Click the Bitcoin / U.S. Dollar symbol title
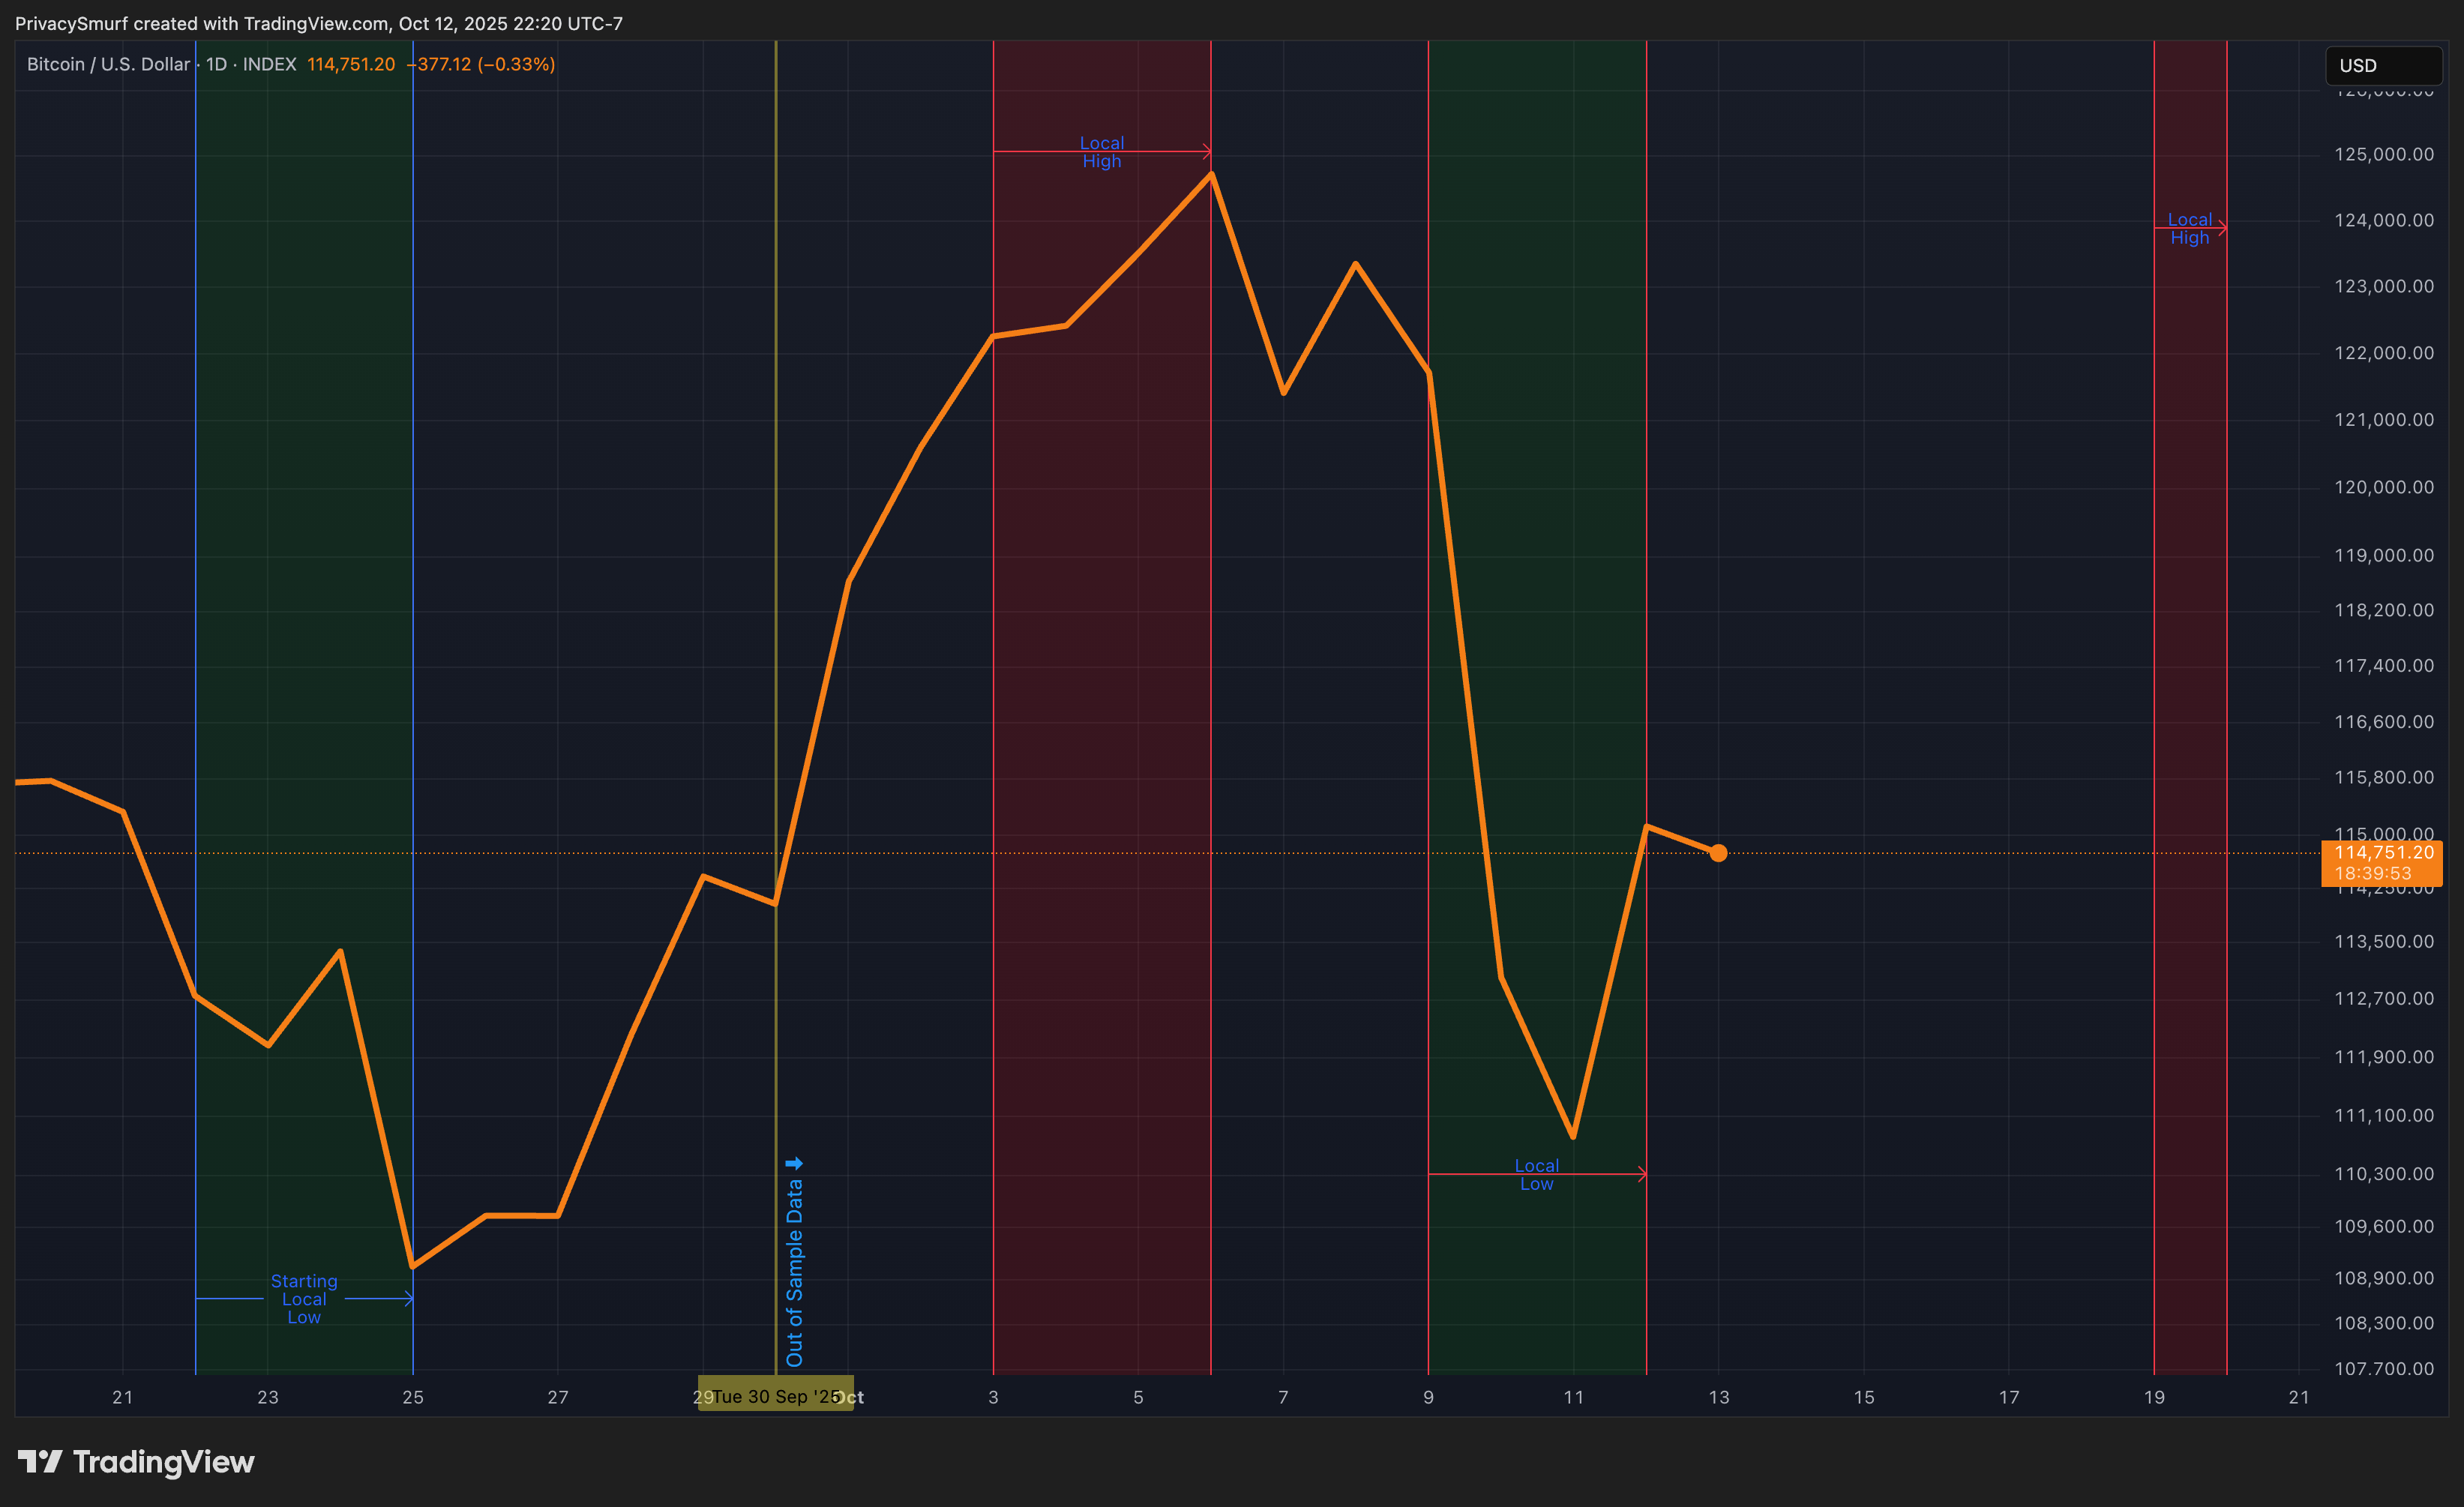This screenshot has width=2464, height=1507. (108, 64)
